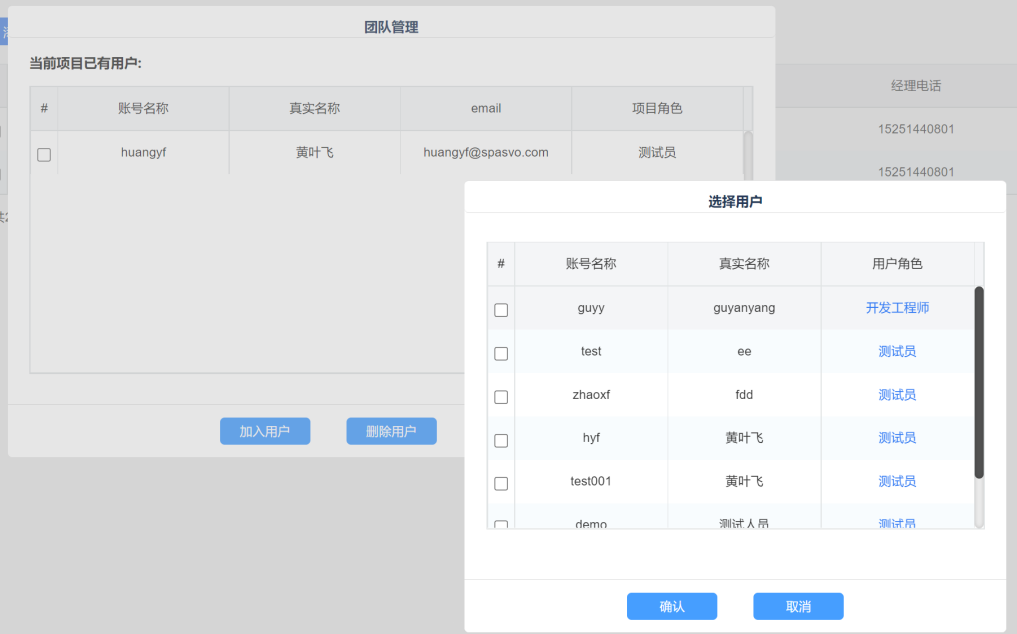The image size is (1017, 634).
Task: Click the 删除用户 button
Action: (x=391, y=431)
